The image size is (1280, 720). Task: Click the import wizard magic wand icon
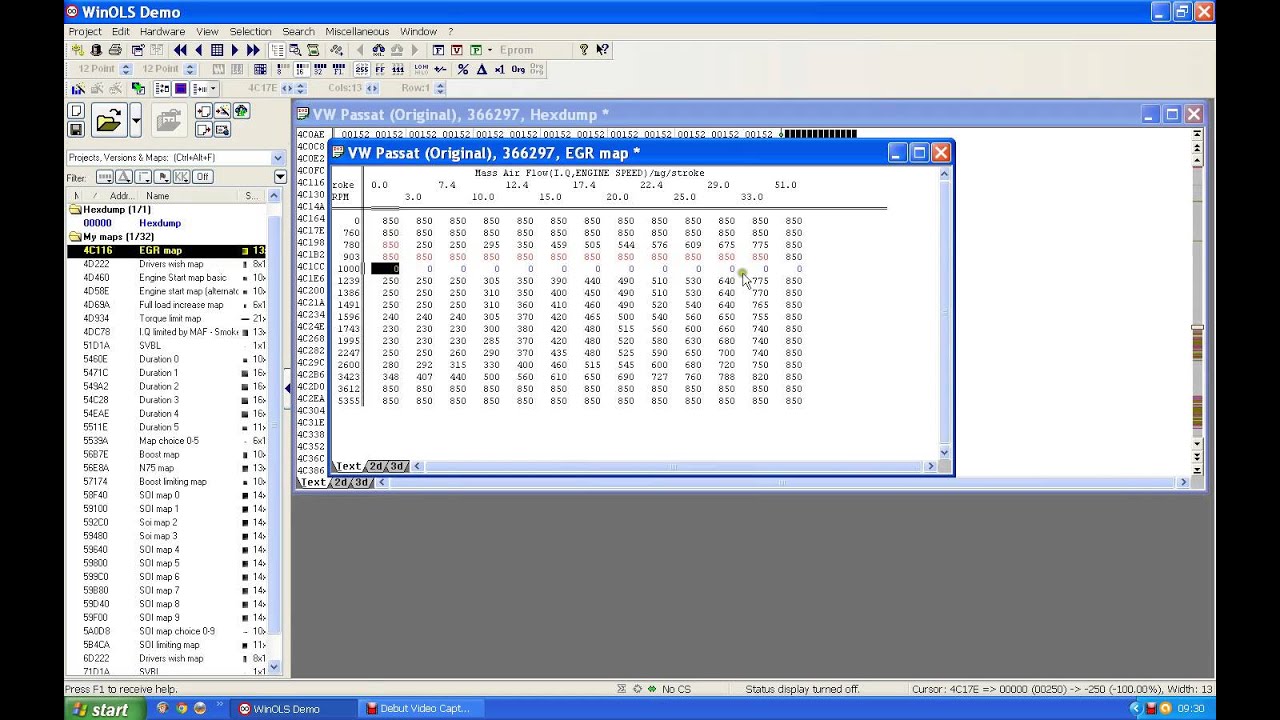222,111
